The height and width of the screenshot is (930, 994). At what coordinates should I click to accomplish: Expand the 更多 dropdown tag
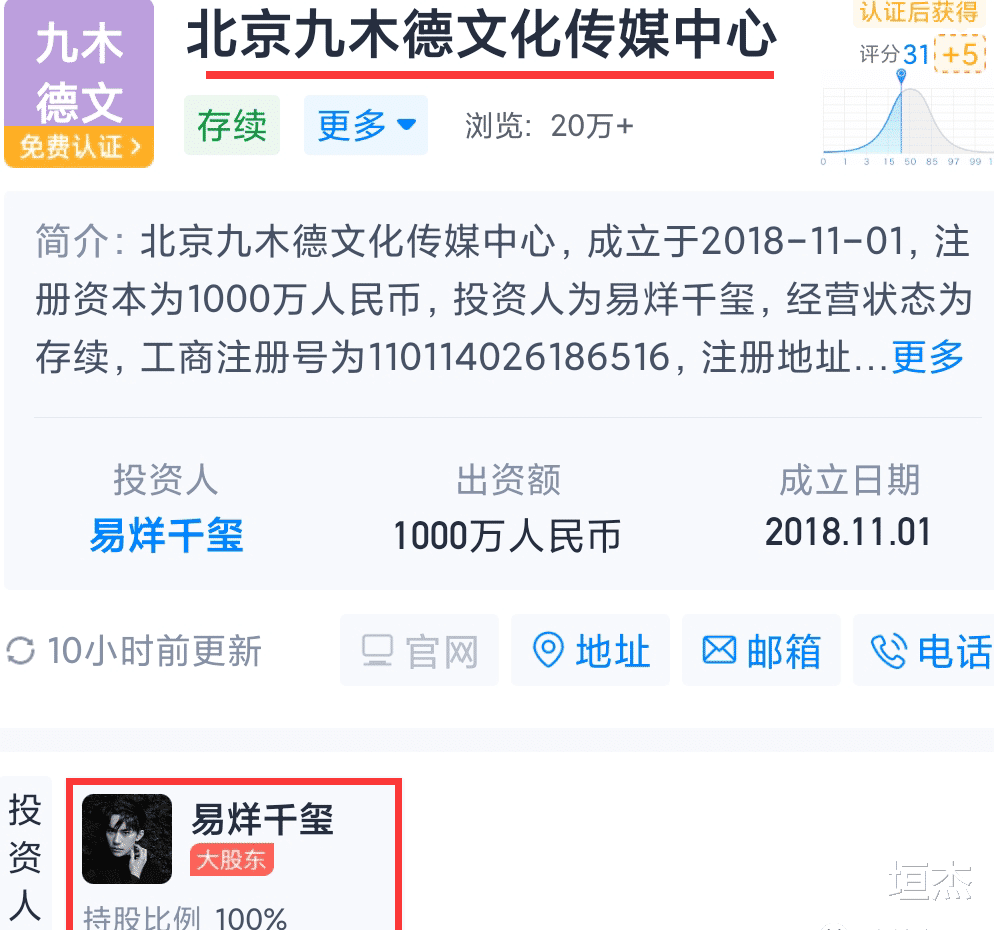366,125
